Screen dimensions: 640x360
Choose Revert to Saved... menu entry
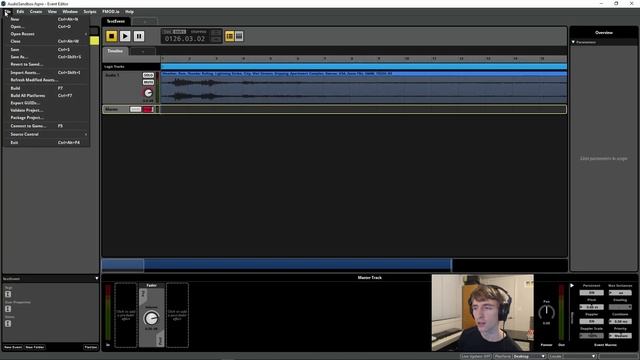[46, 64]
